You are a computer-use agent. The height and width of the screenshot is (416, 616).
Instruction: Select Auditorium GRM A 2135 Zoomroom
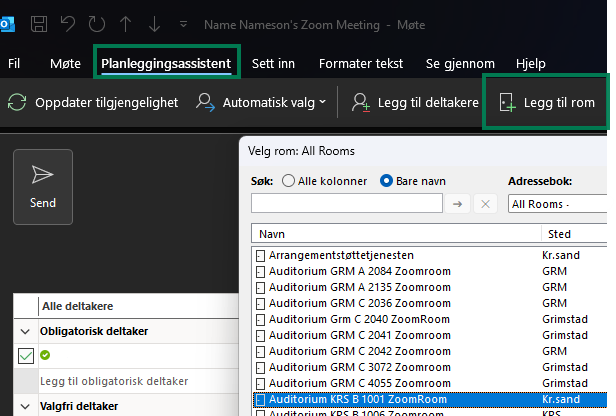359,288
